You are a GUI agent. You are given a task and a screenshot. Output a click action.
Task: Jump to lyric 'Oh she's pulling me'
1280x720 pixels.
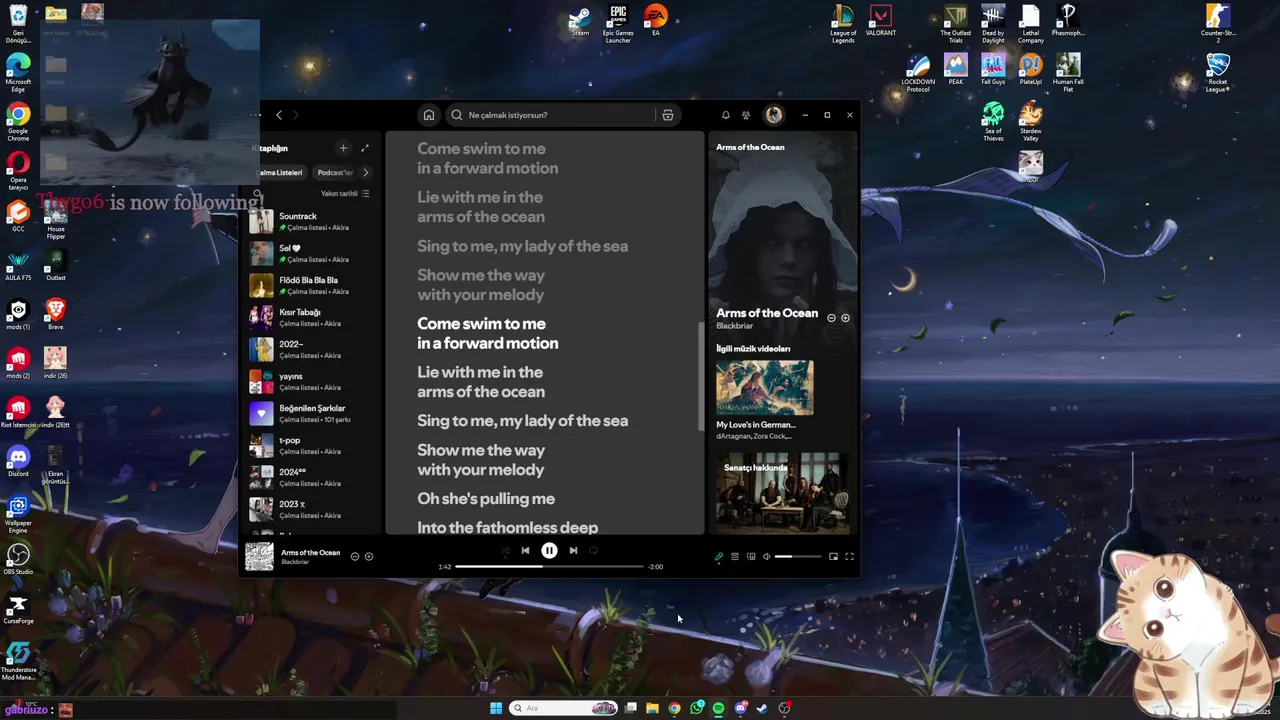click(486, 499)
